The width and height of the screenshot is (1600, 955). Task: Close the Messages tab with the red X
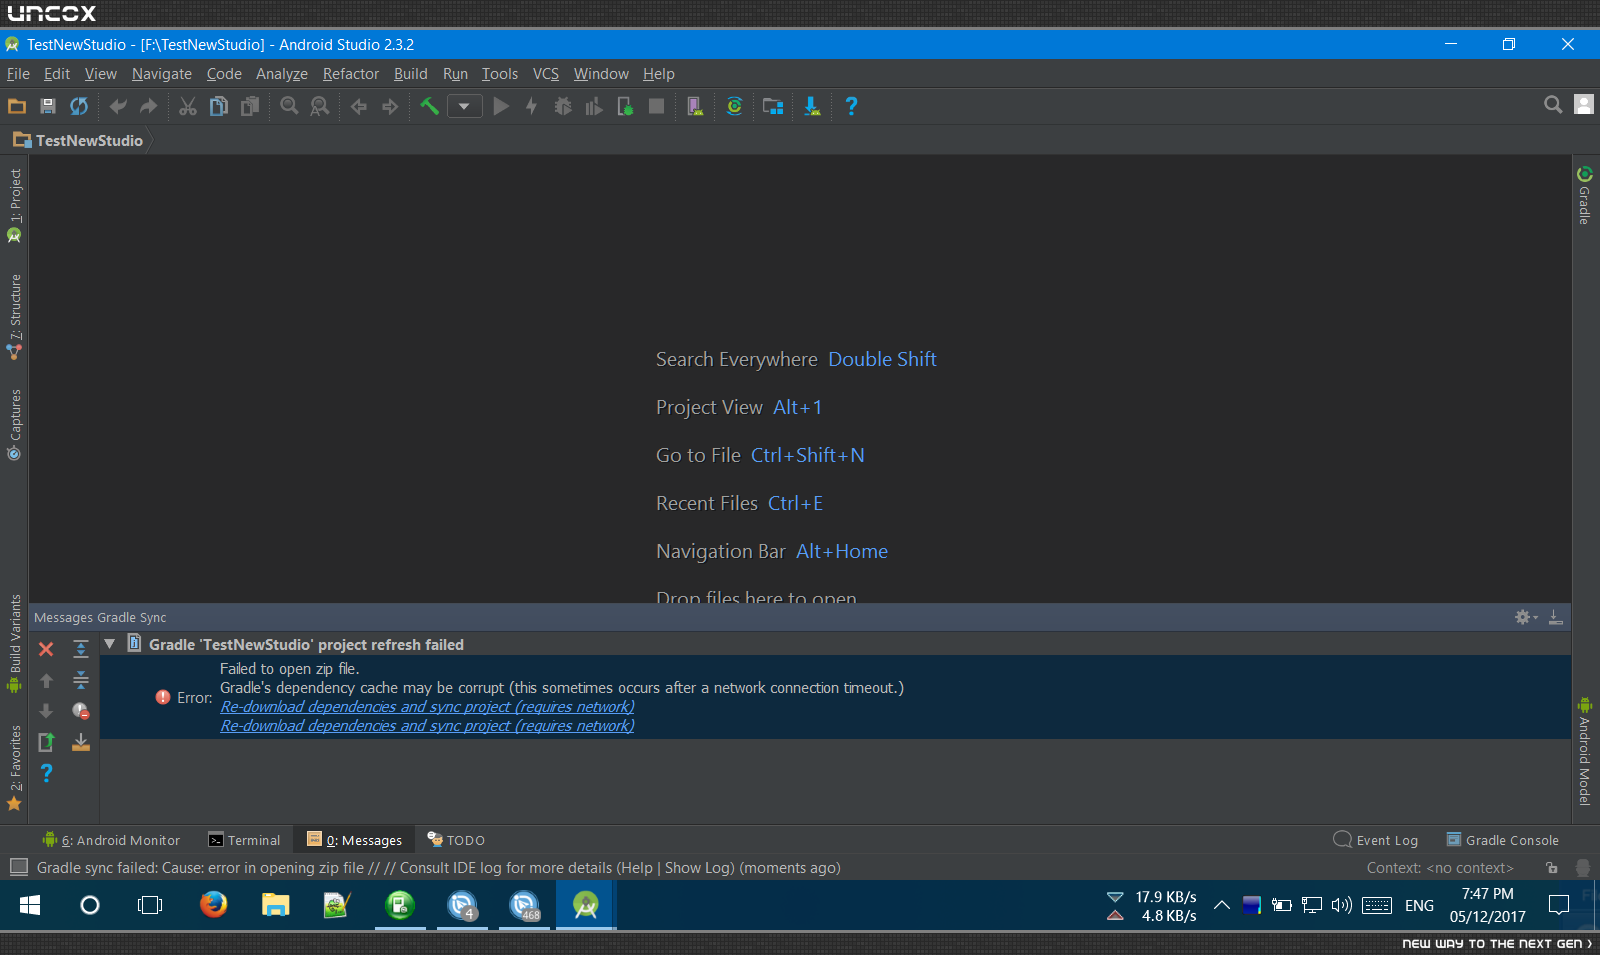(46, 649)
